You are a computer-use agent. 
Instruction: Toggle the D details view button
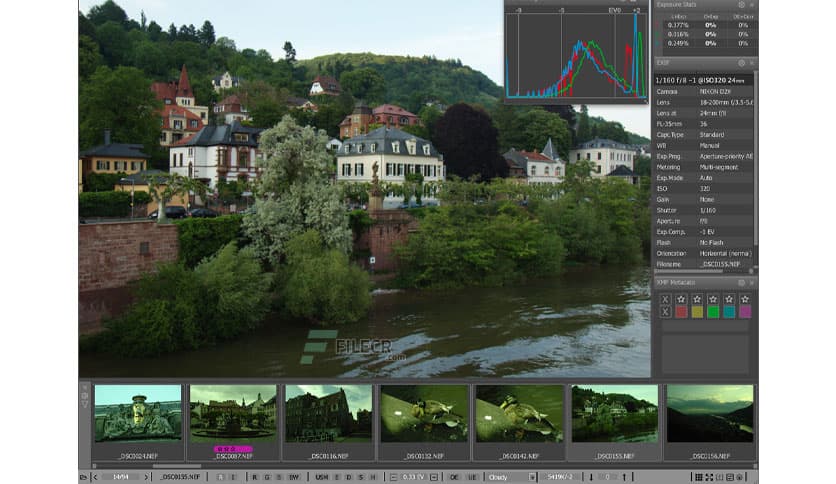click(349, 477)
